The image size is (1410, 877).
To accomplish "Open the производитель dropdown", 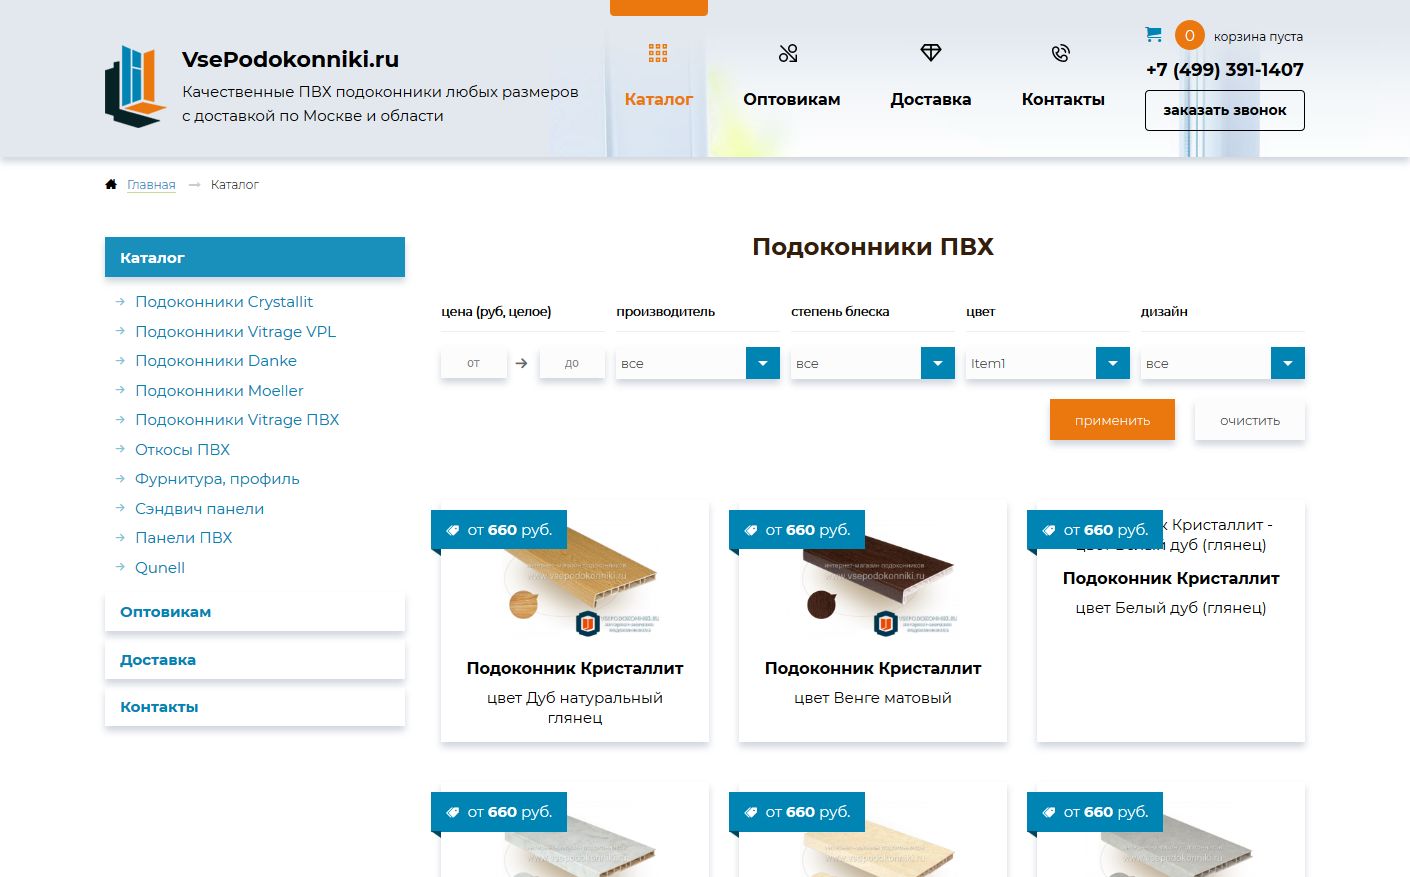I will point(698,363).
